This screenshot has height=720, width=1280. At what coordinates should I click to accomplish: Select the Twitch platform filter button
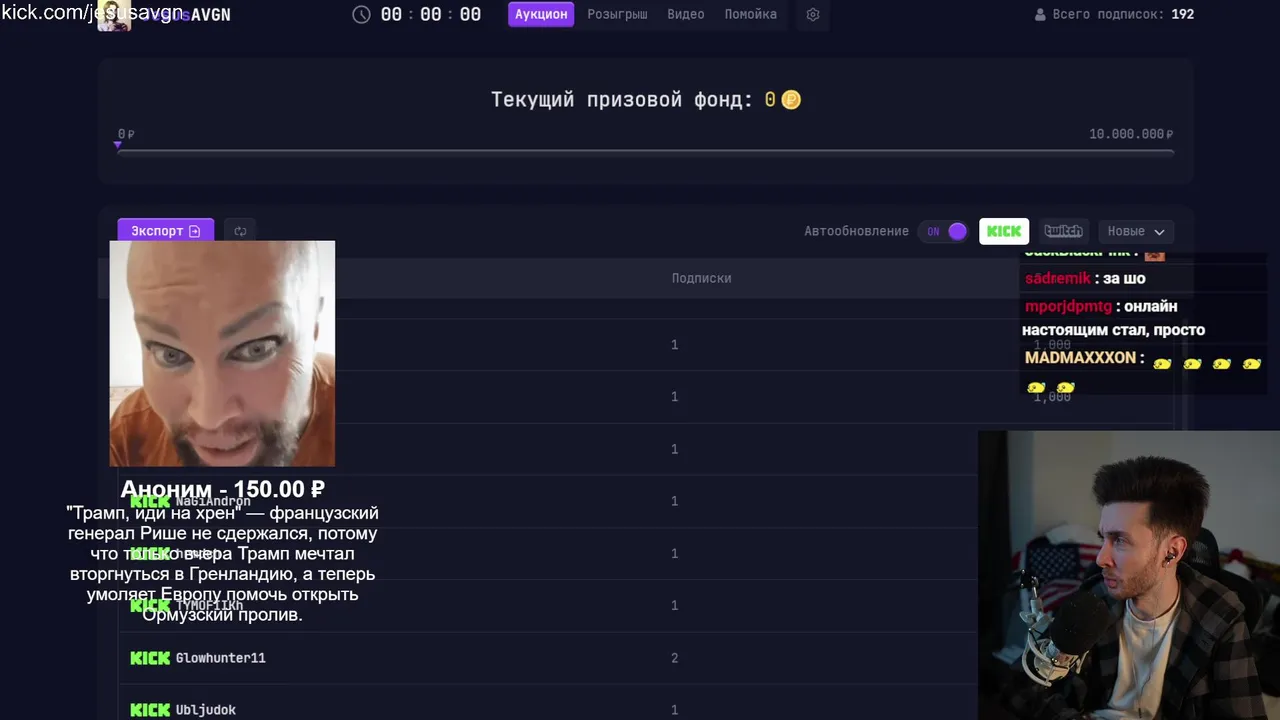click(x=1063, y=231)
